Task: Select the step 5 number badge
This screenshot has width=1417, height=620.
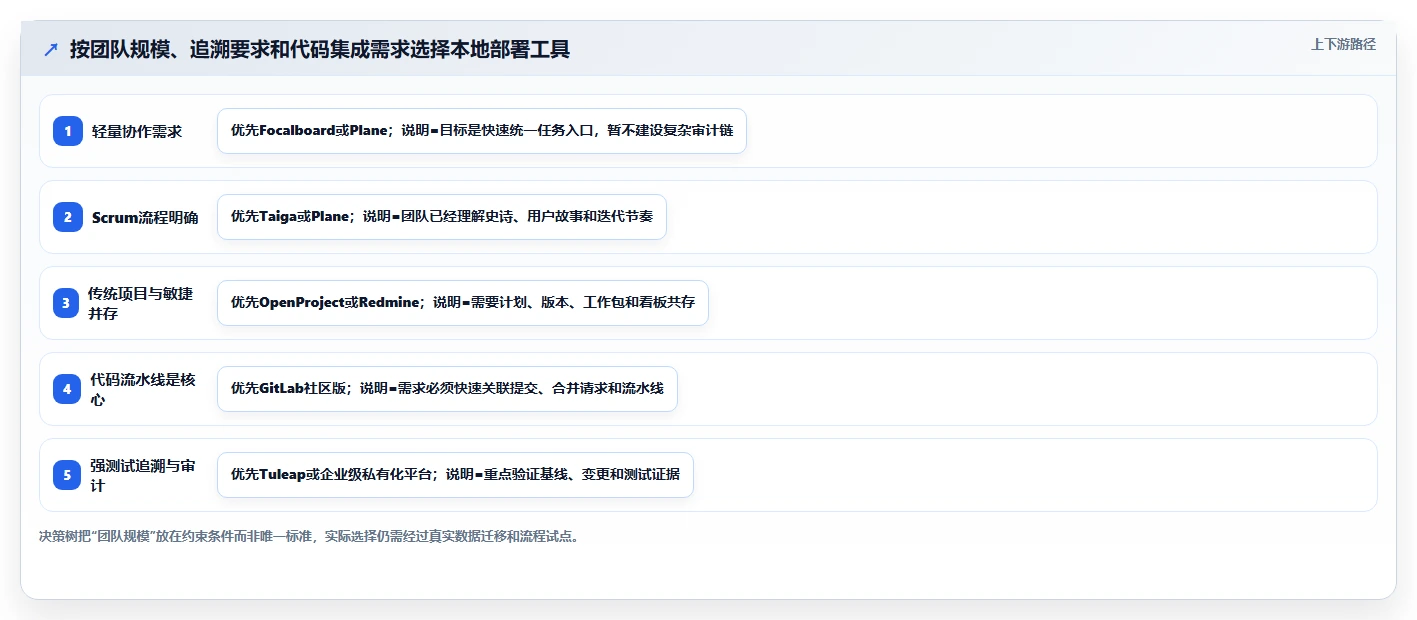Action: tap(67, 475)
